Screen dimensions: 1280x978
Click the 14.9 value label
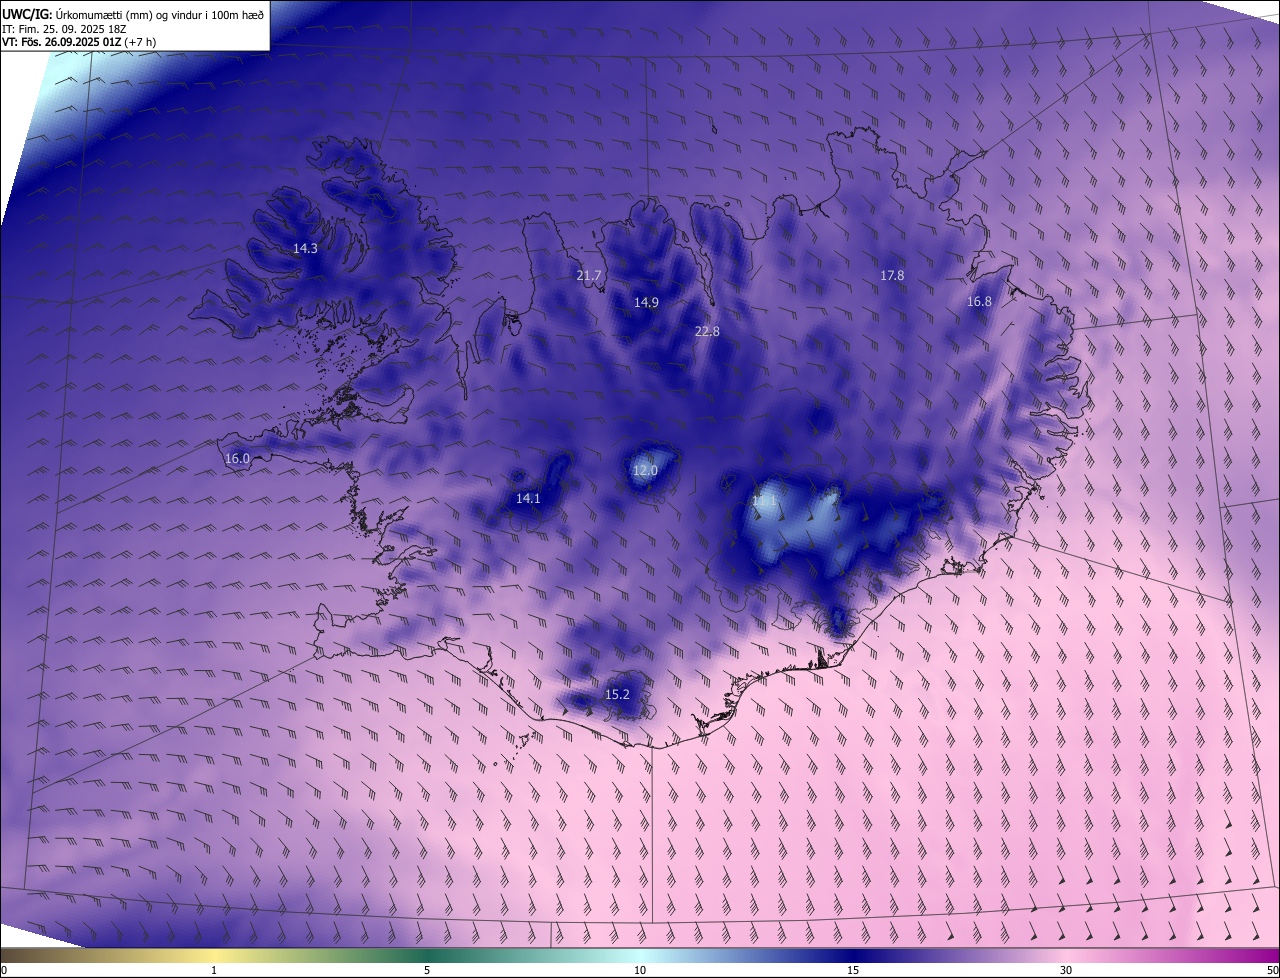point(646,302)
